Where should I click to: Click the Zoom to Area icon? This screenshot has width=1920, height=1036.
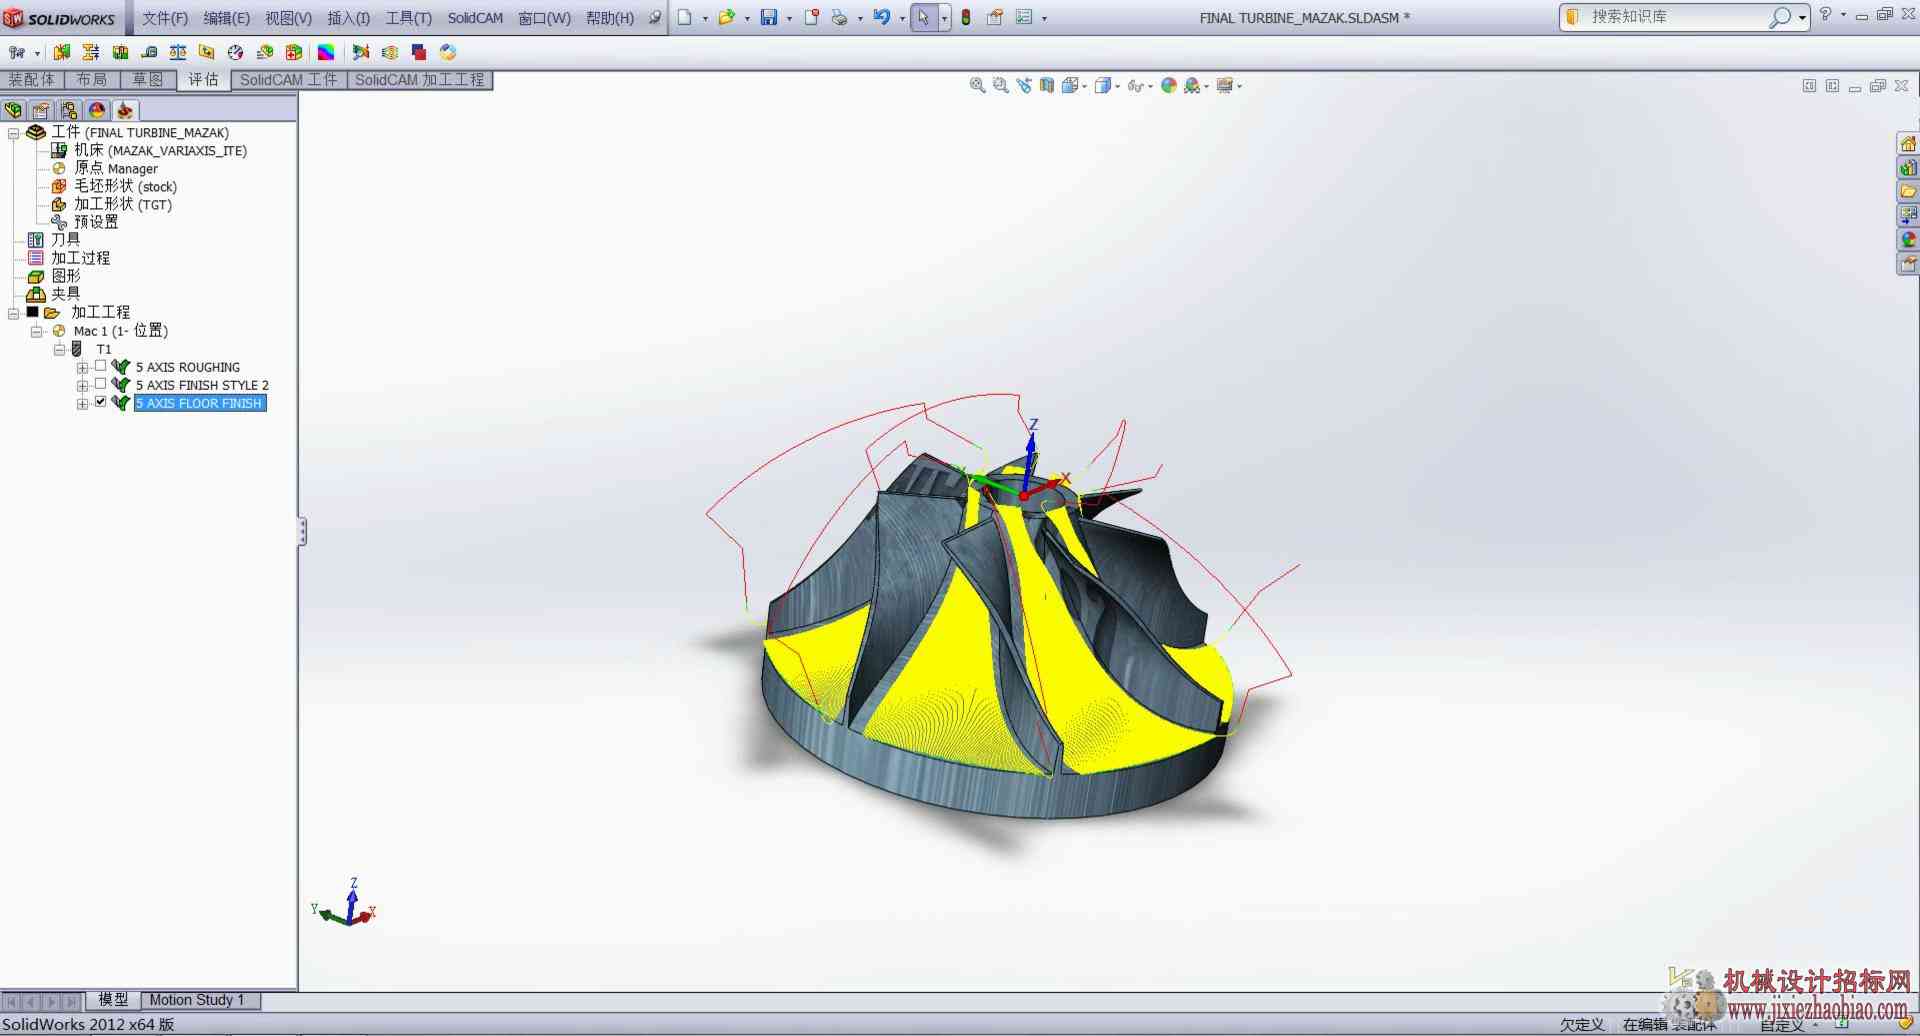1000,86
